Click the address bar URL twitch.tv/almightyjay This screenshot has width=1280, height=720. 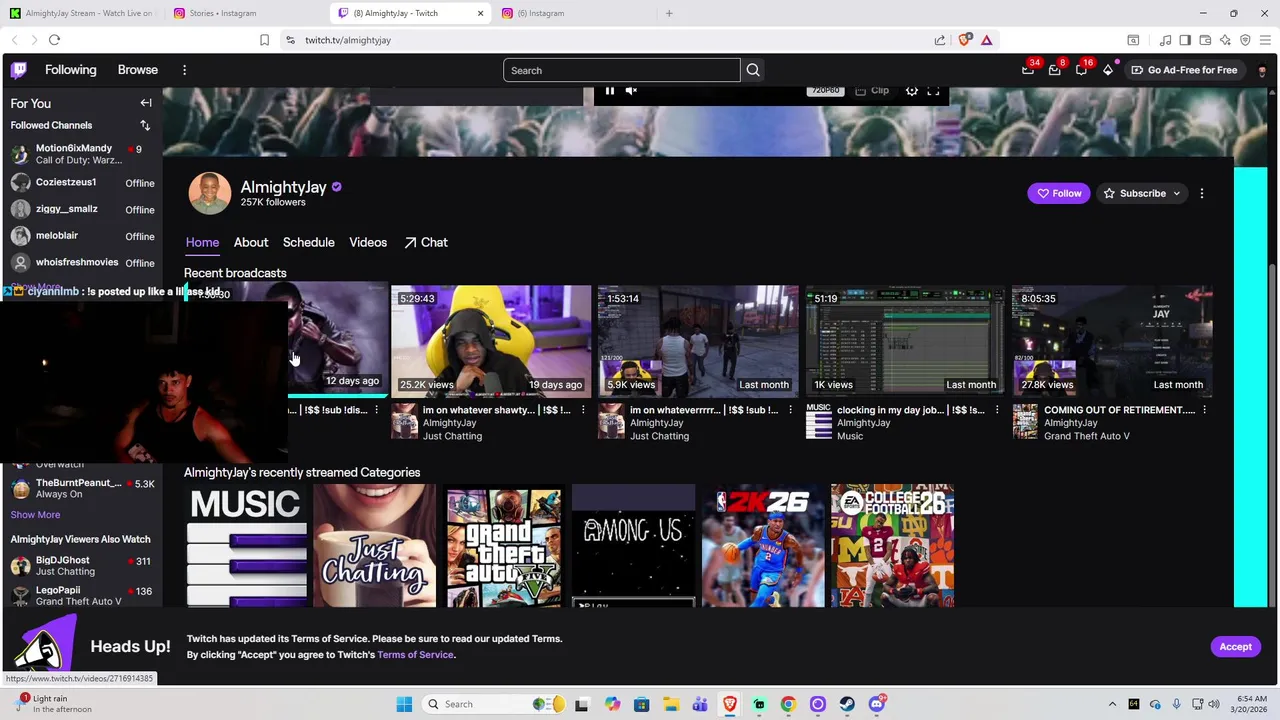[x=348, y=40]
